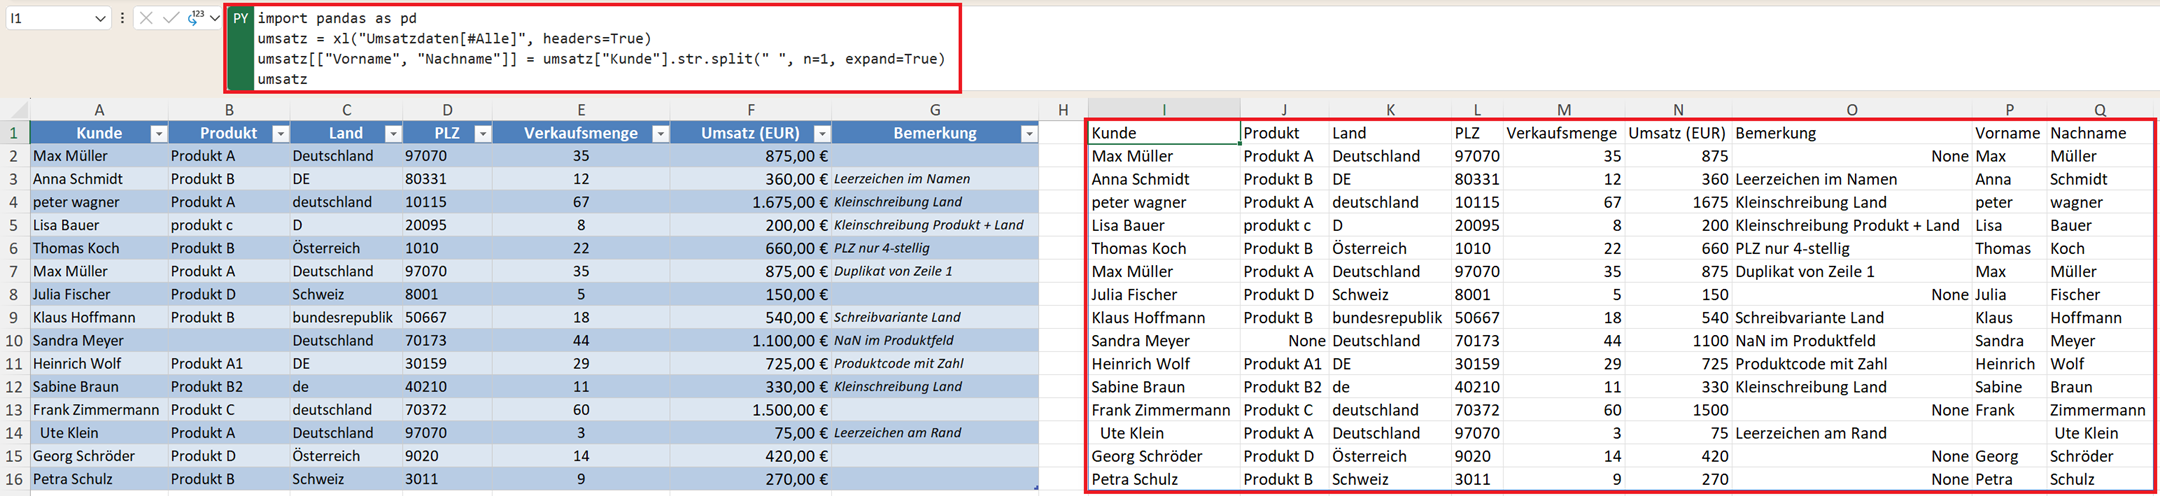This screenshot has height=496, width=2160.
Task: Open the Produkt column filter dropdown
Action: point(281,133)
